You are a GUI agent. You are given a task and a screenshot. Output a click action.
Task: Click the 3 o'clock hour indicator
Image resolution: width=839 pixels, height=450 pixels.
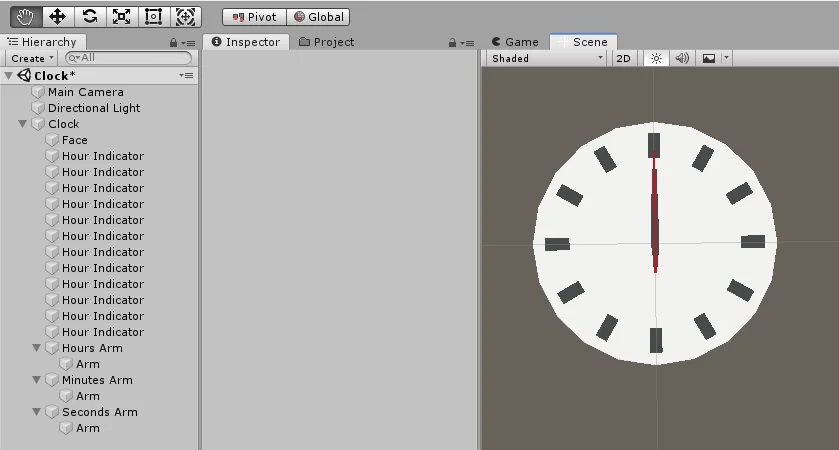pyautogui.click(x=753, y=242)
